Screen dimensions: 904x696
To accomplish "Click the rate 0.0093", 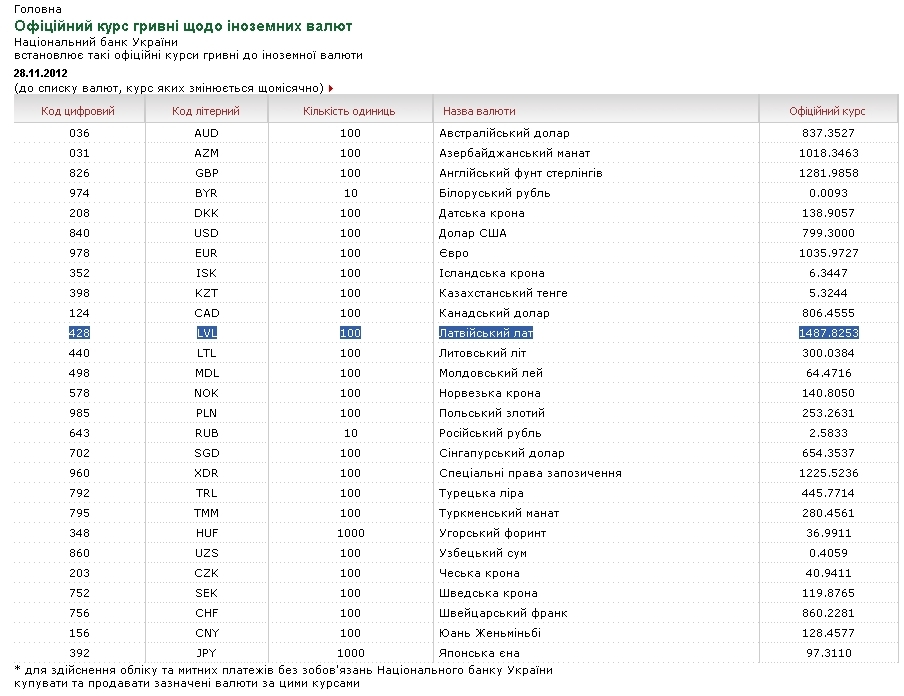I will pyautogui.click(x=828, y=193).
